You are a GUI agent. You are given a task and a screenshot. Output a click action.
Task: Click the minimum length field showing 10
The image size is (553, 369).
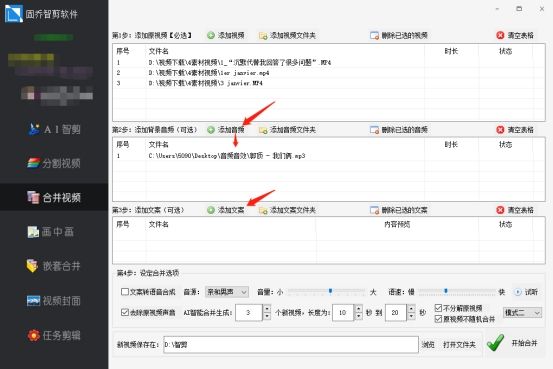(x=343, y=313)
